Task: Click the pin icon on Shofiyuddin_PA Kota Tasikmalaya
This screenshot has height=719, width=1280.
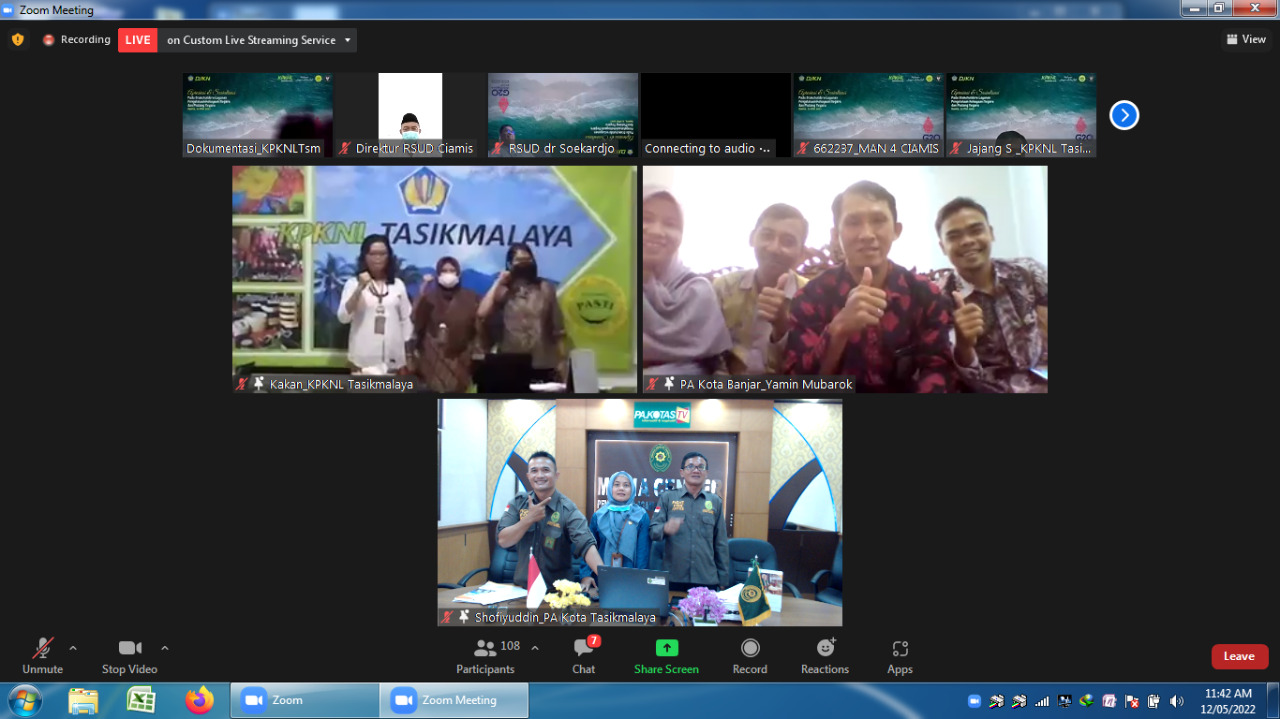Action: pos(464,617)
